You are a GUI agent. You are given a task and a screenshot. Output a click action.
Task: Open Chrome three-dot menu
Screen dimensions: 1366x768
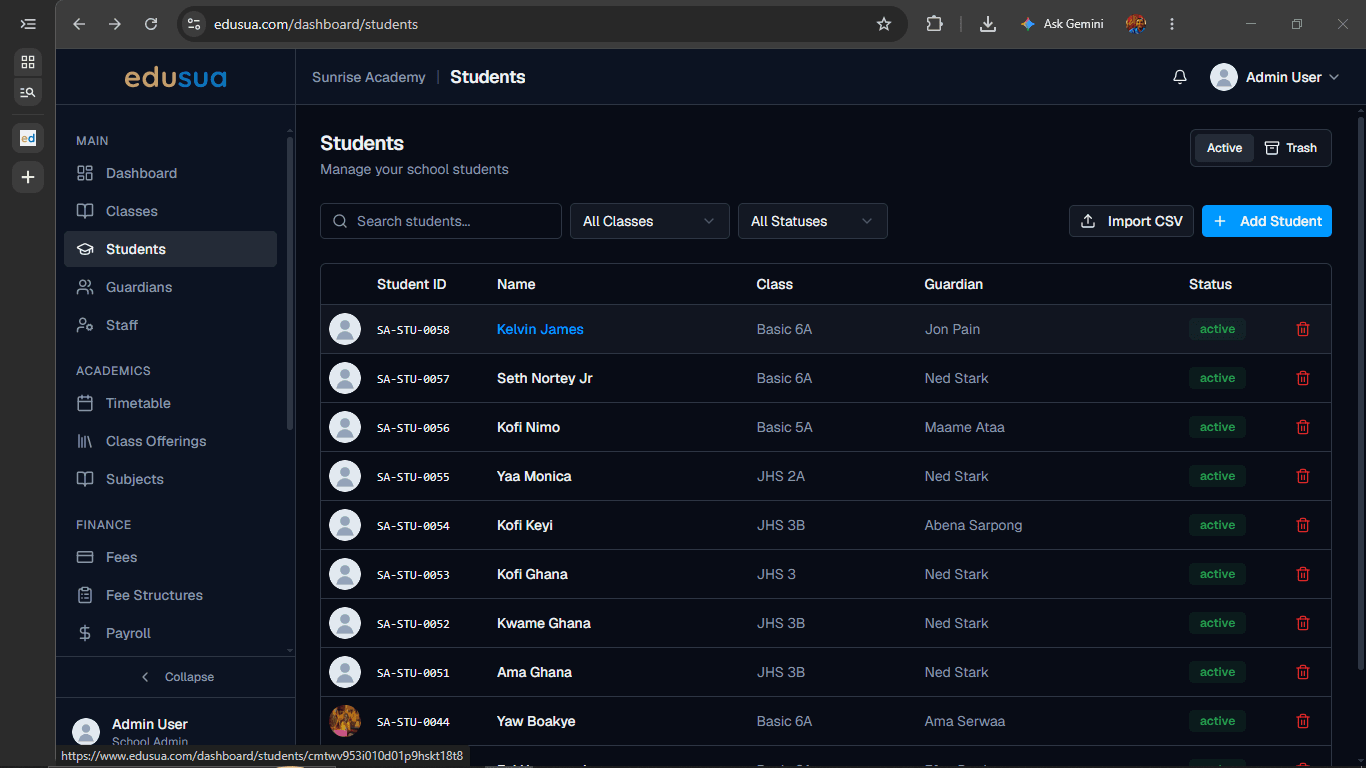coord(1172,24)
